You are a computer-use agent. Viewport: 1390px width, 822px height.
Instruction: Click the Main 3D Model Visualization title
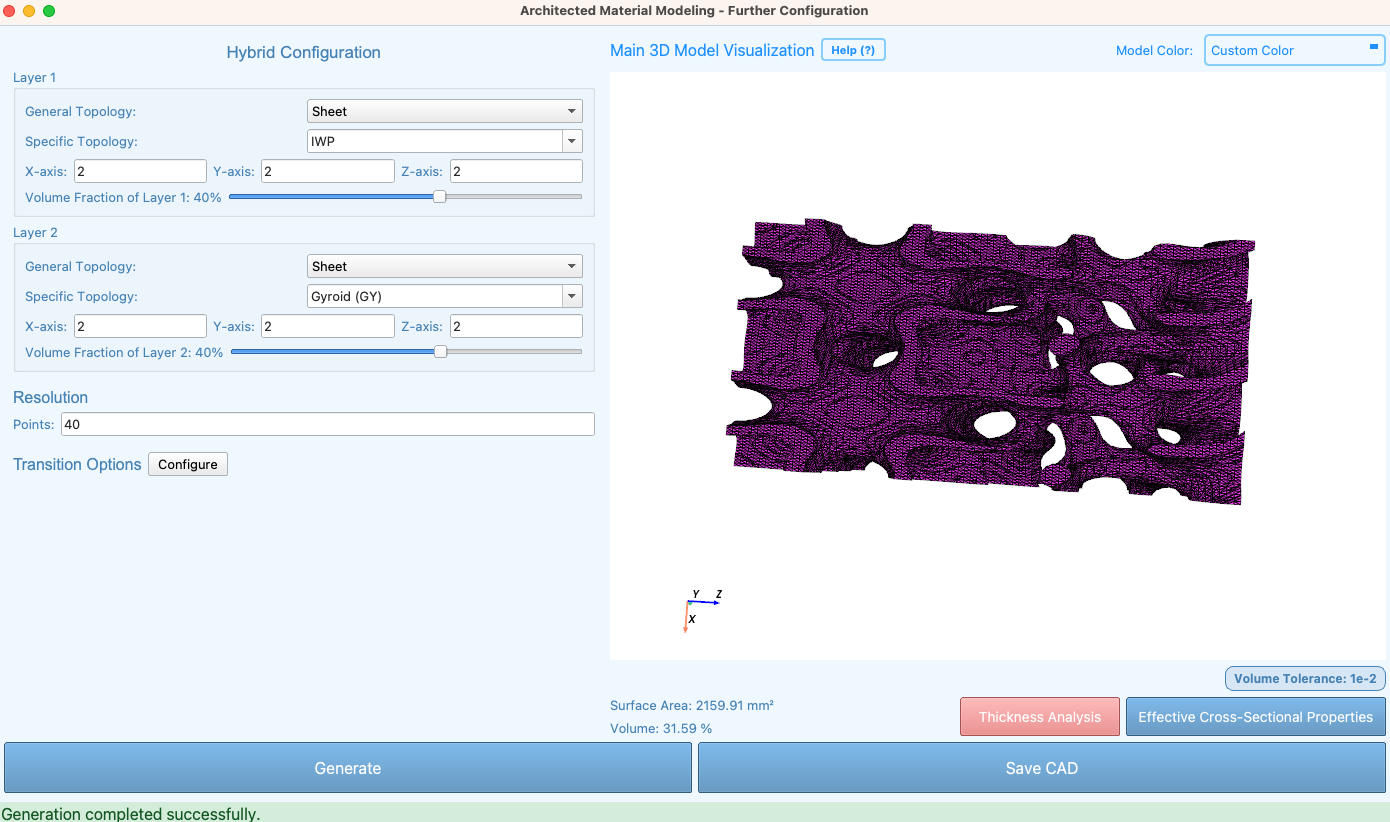click(x=712, y=50)
